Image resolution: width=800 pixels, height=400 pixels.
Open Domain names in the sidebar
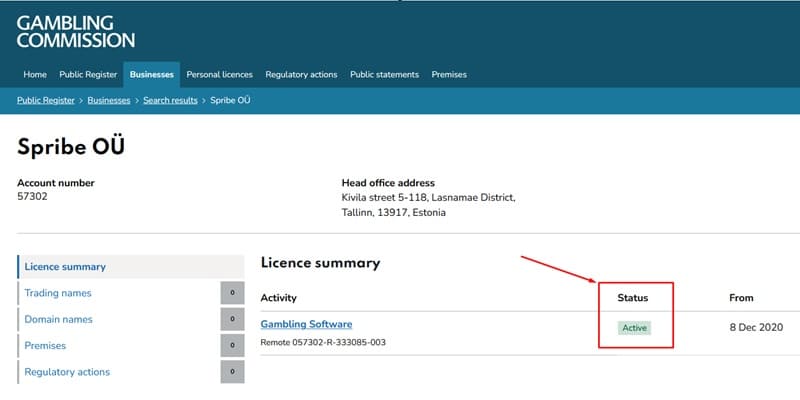[59, 319]
